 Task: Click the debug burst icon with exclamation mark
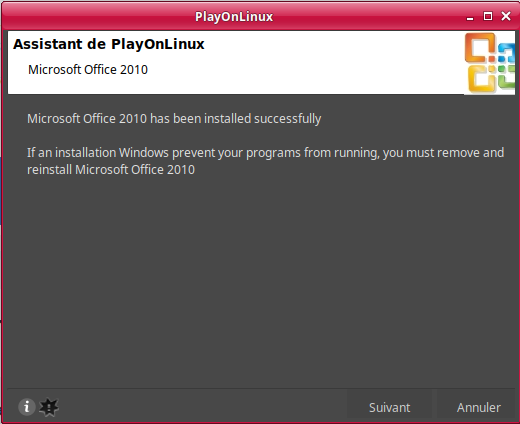tap(49, 407)
